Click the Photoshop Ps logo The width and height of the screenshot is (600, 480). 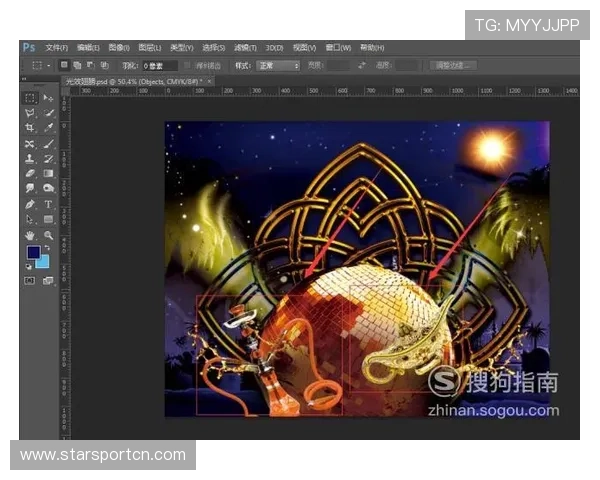29,47
